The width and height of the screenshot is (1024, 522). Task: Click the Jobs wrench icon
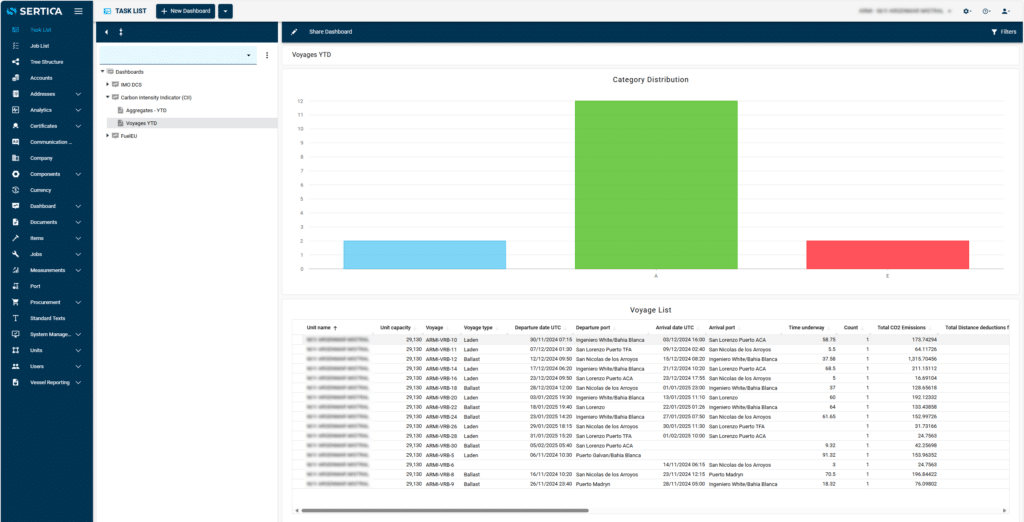point(16,254)
